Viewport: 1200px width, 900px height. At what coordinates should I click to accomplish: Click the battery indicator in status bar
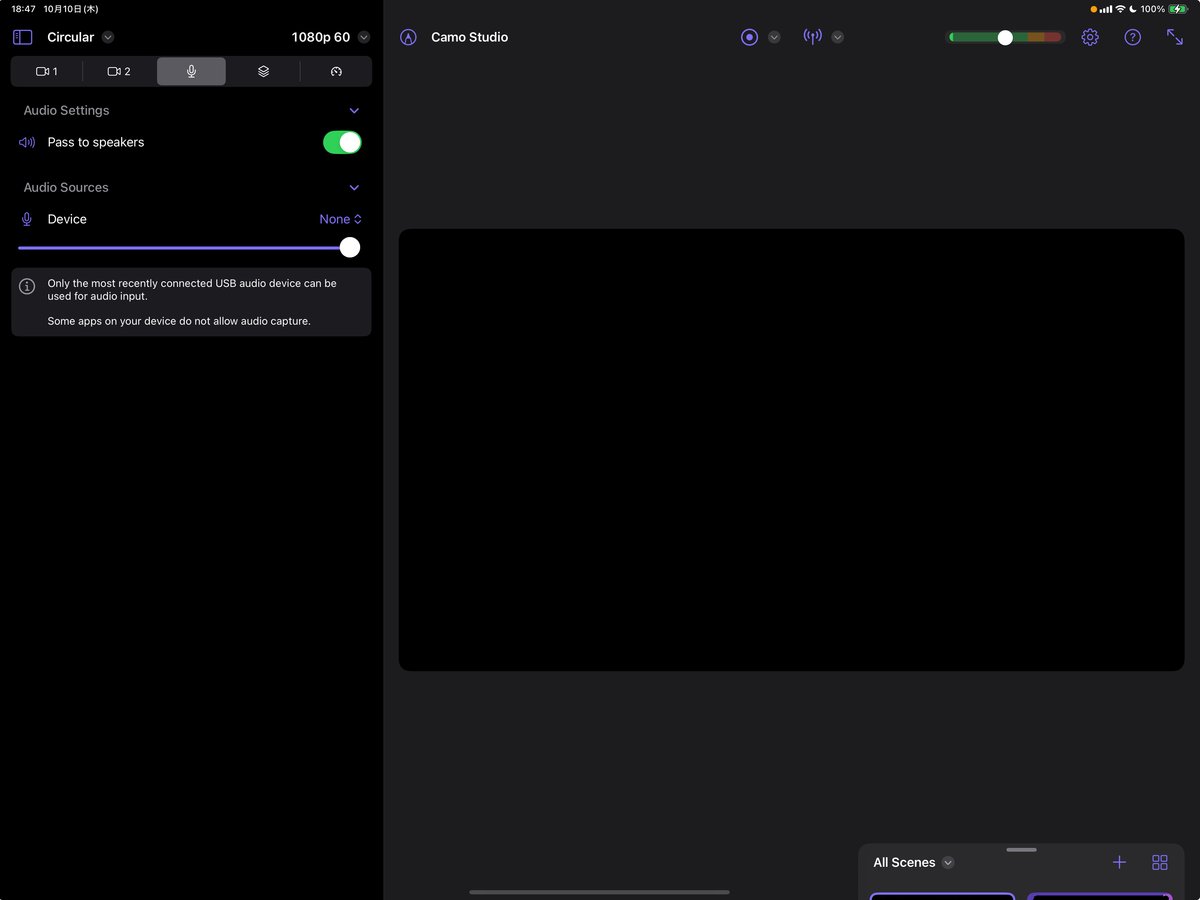click(x=1178, y=9)
